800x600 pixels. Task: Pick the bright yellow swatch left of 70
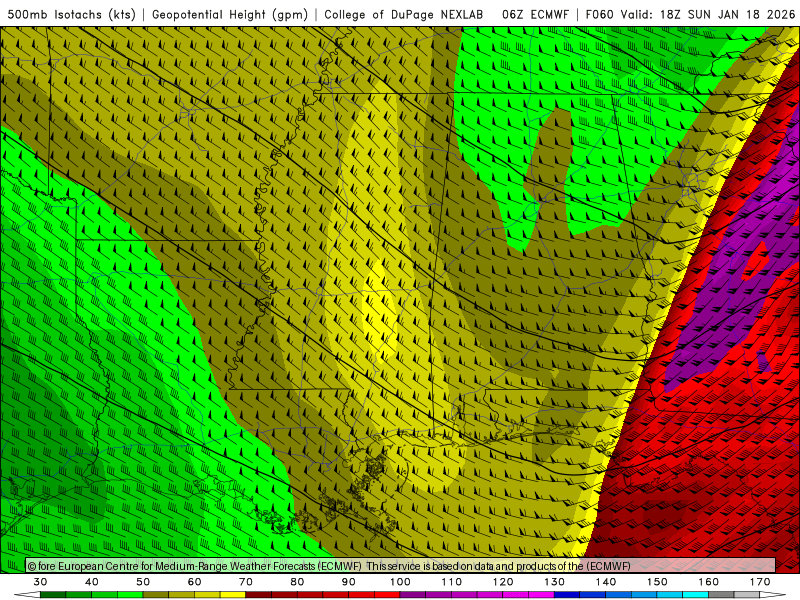pos(233,595)
